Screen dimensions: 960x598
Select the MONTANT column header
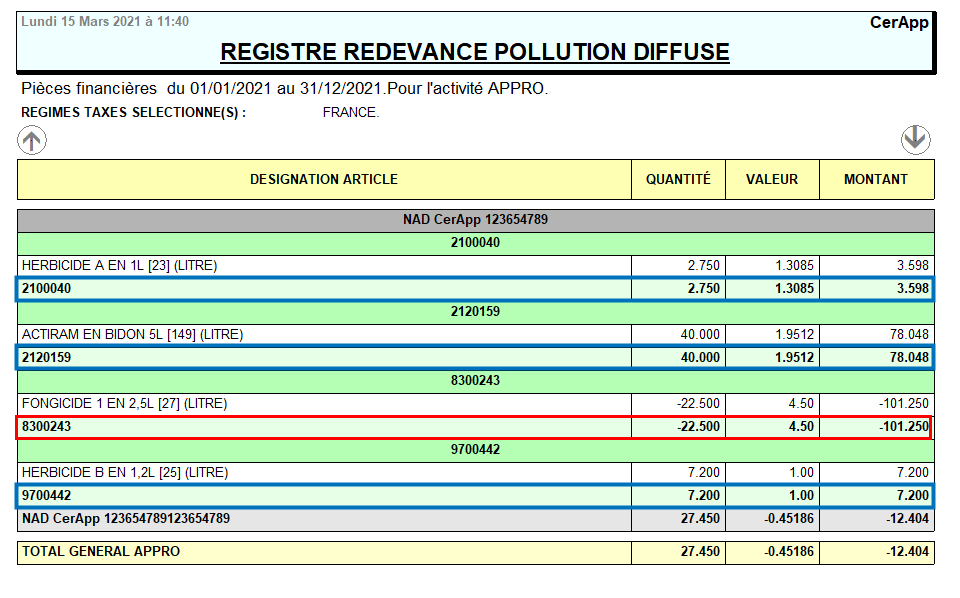point(876,180)
